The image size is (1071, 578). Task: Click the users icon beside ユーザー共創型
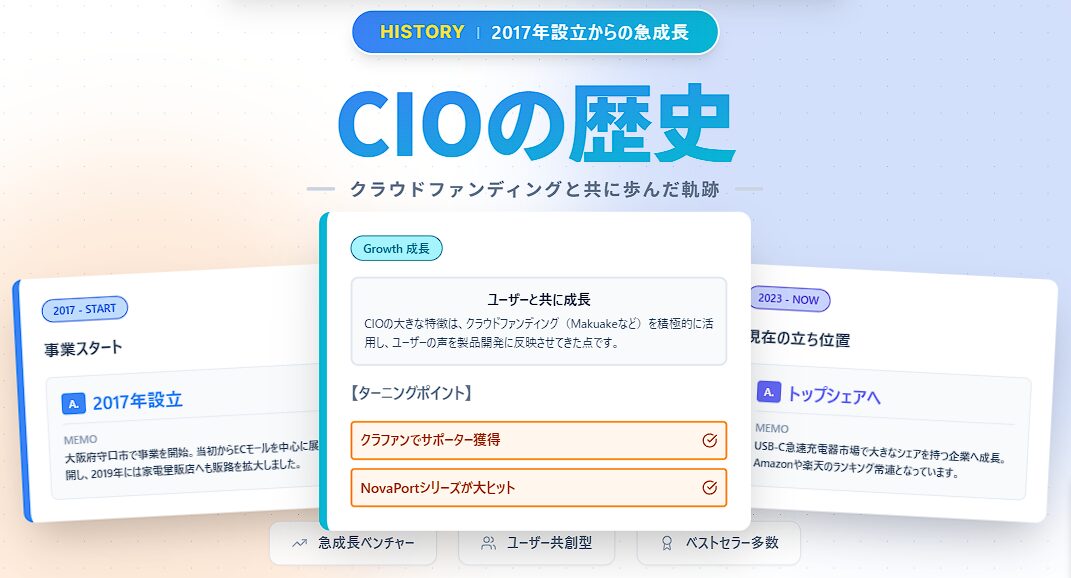(x=488, y=543)
